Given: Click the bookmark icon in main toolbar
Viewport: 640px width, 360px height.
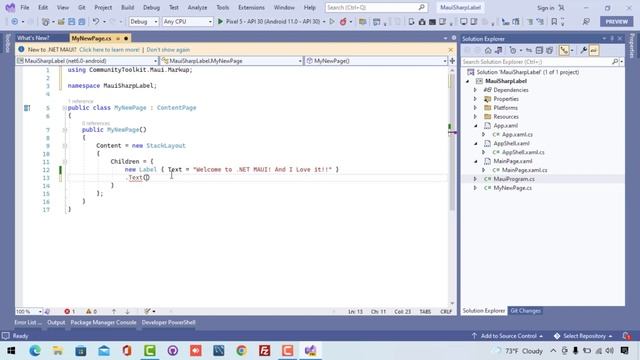Looking at the screenshot, I should click(x=554, y=22).
